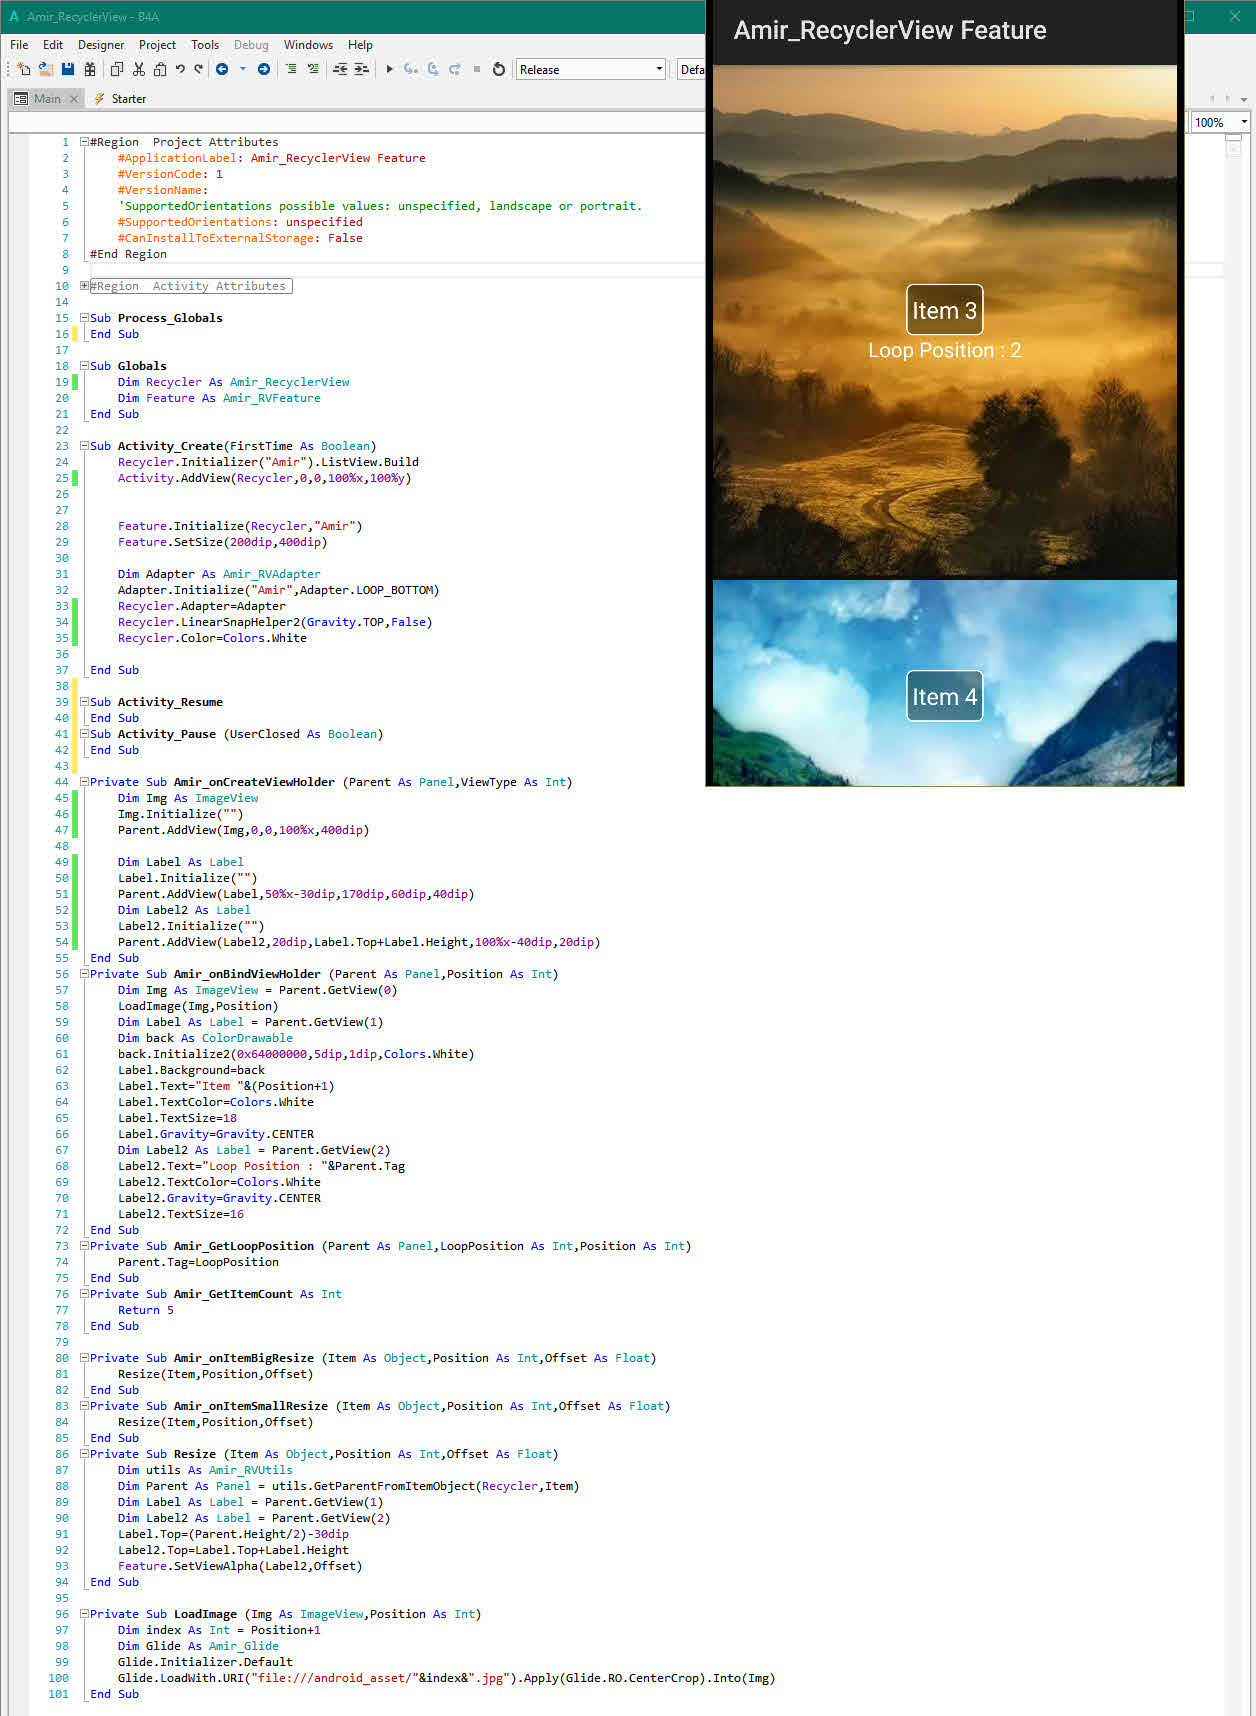1256x1716 pixels.
Task: Click the Open project toolbar icon
Action: [46, 69]
